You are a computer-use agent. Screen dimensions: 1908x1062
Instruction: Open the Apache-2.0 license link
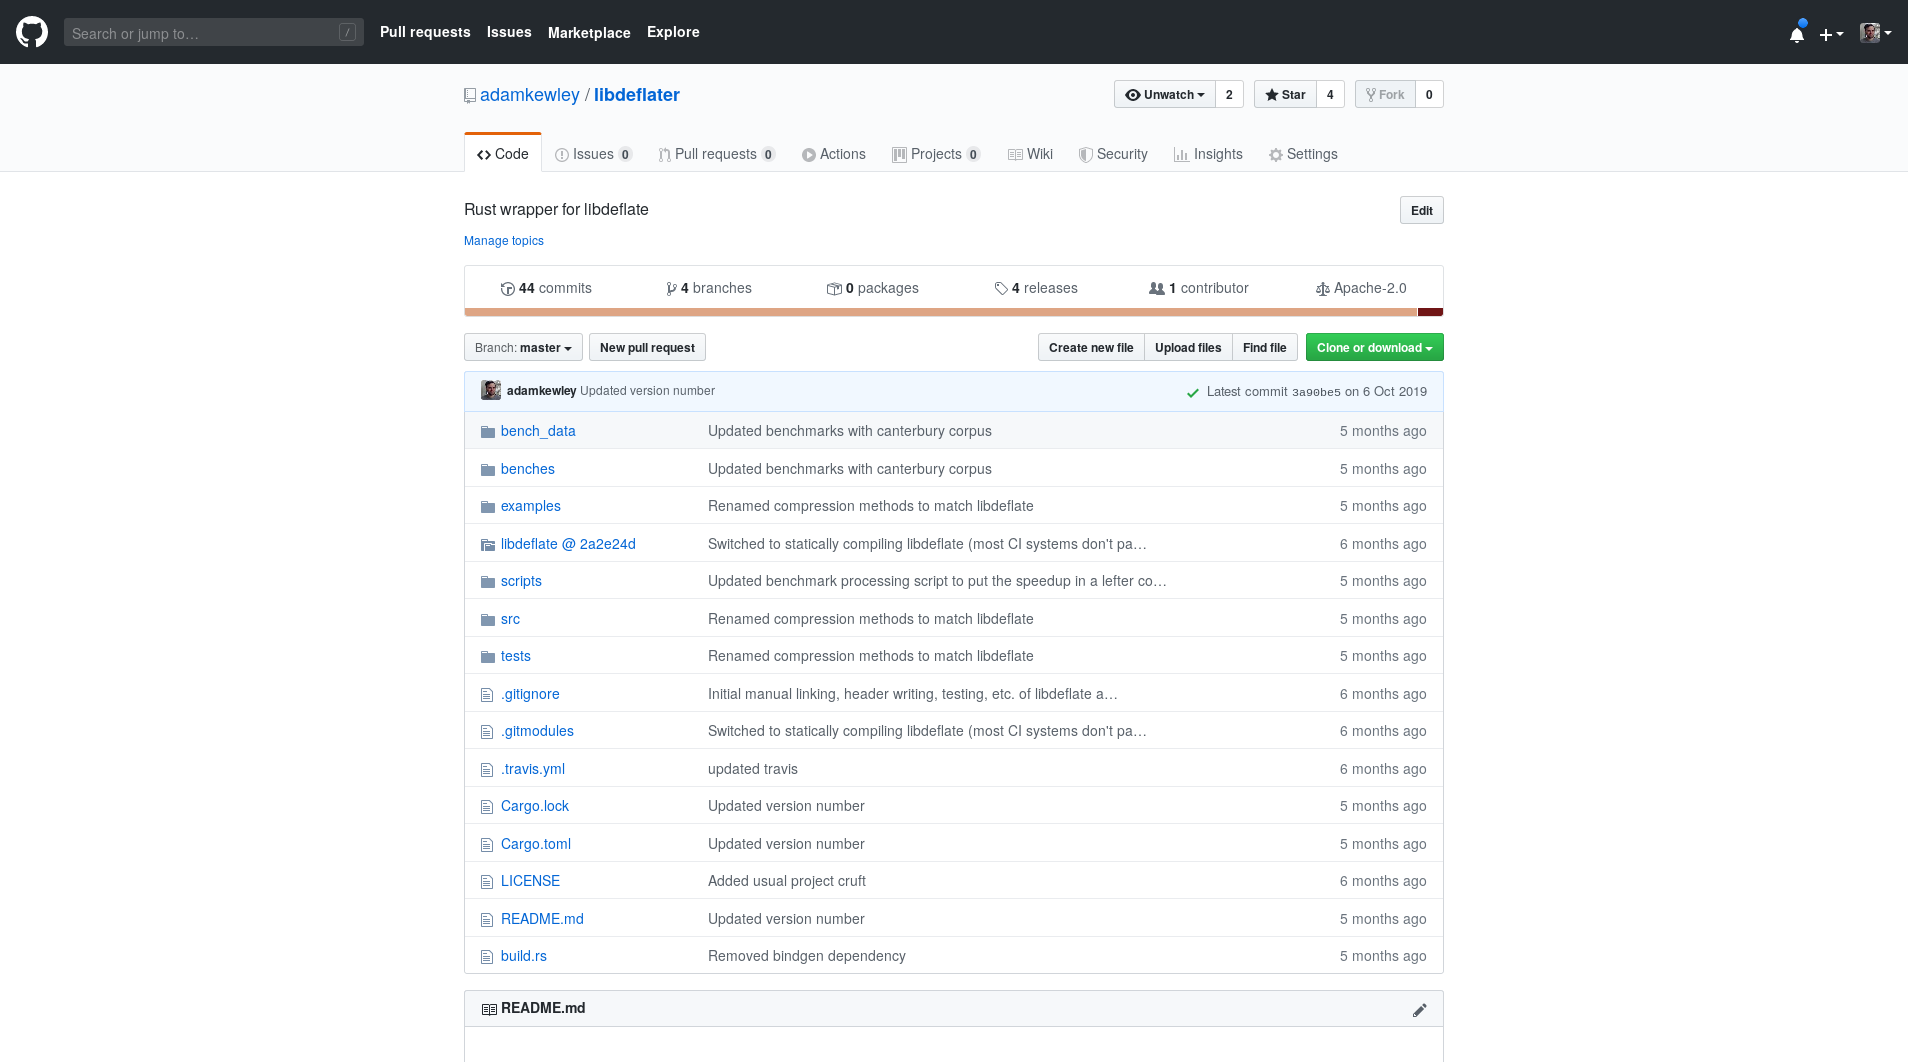(1361, 288)
